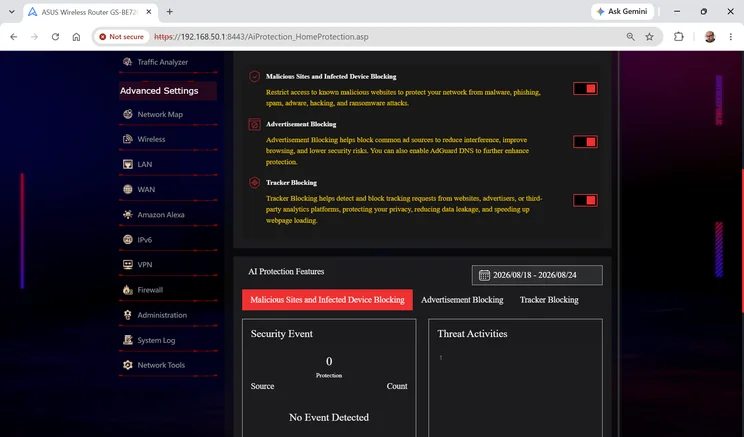Click the Protection count value 0
Screen dimensions: 744x437
point(329,362)
